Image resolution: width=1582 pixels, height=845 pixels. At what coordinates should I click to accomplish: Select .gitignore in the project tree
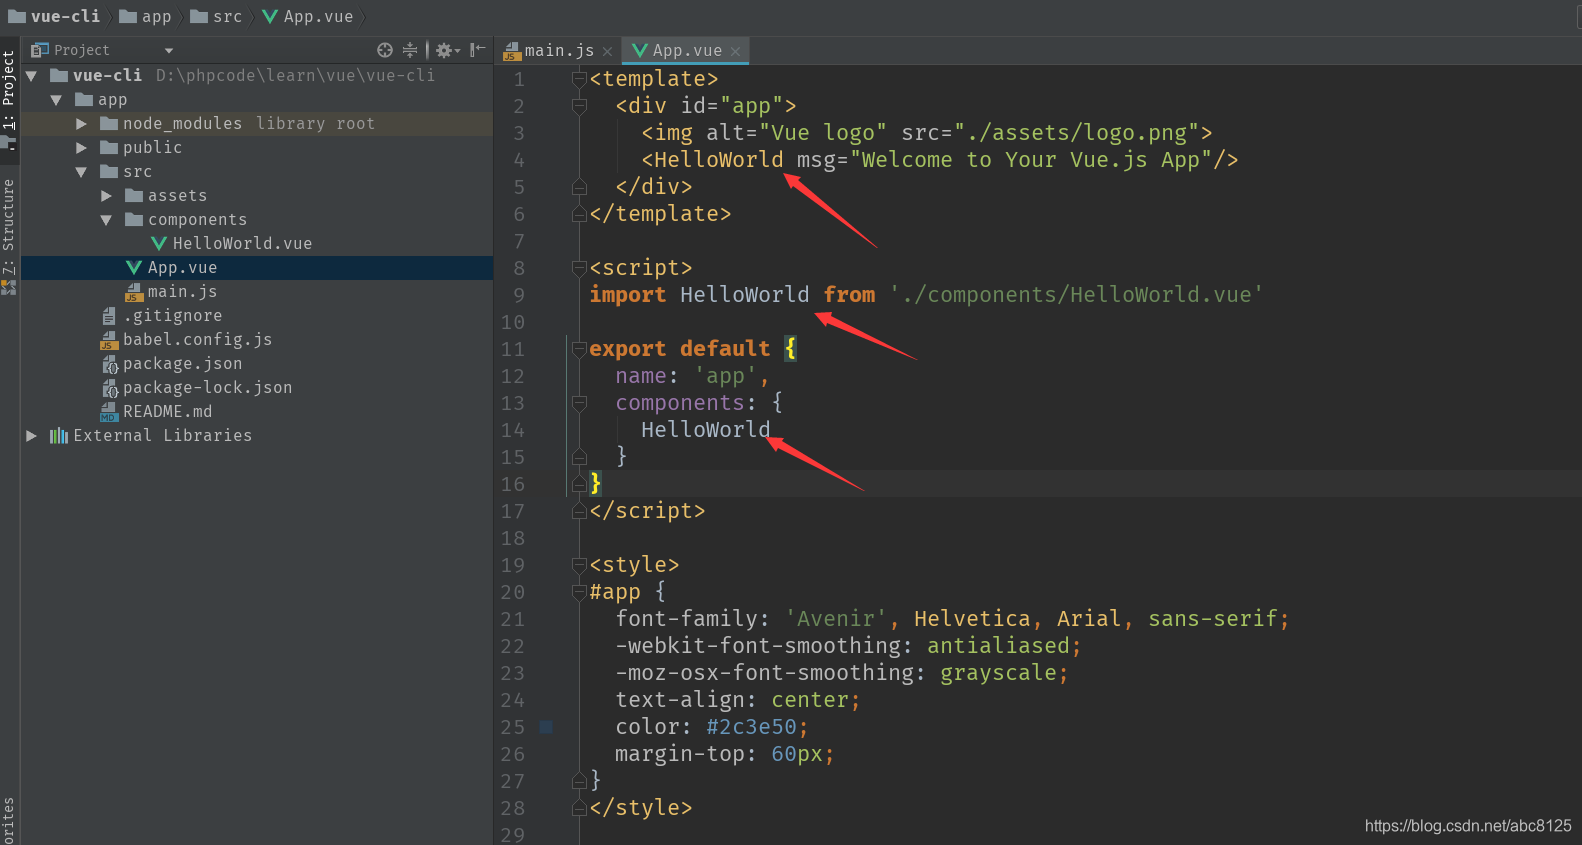coord(172,316)
